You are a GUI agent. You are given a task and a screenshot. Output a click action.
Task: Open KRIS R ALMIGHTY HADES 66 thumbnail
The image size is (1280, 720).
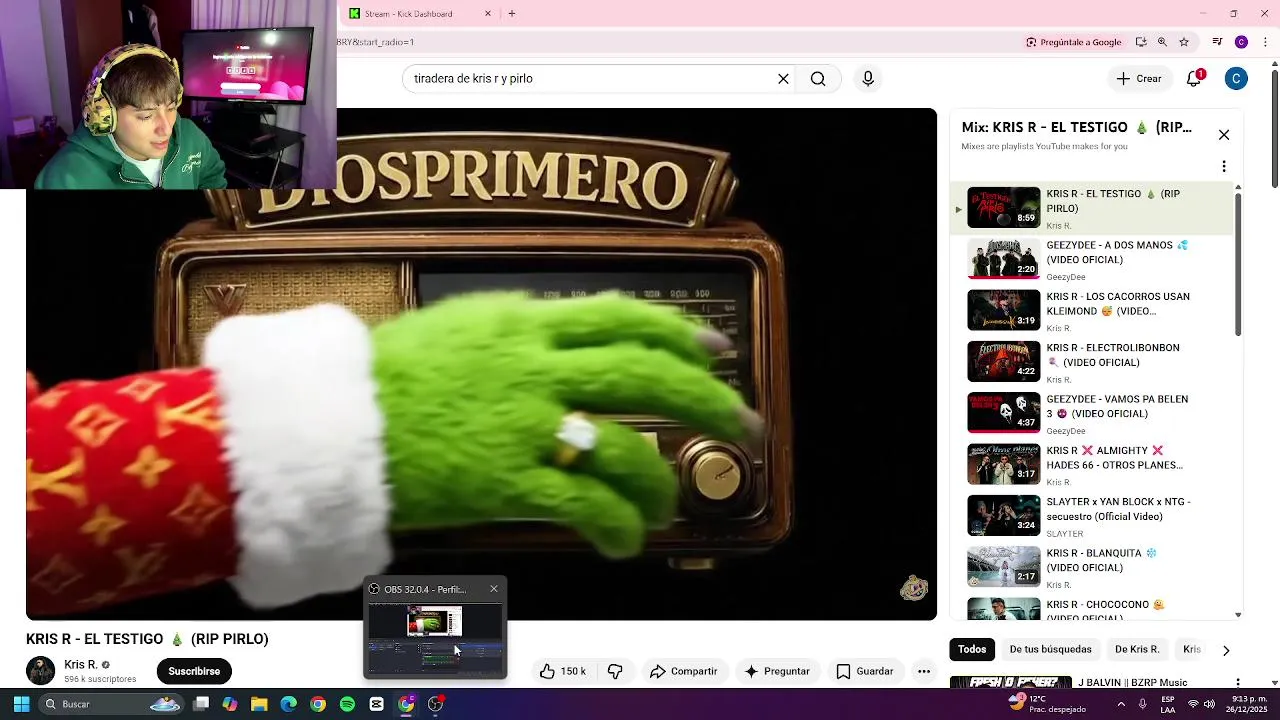tap(1003, 465)
